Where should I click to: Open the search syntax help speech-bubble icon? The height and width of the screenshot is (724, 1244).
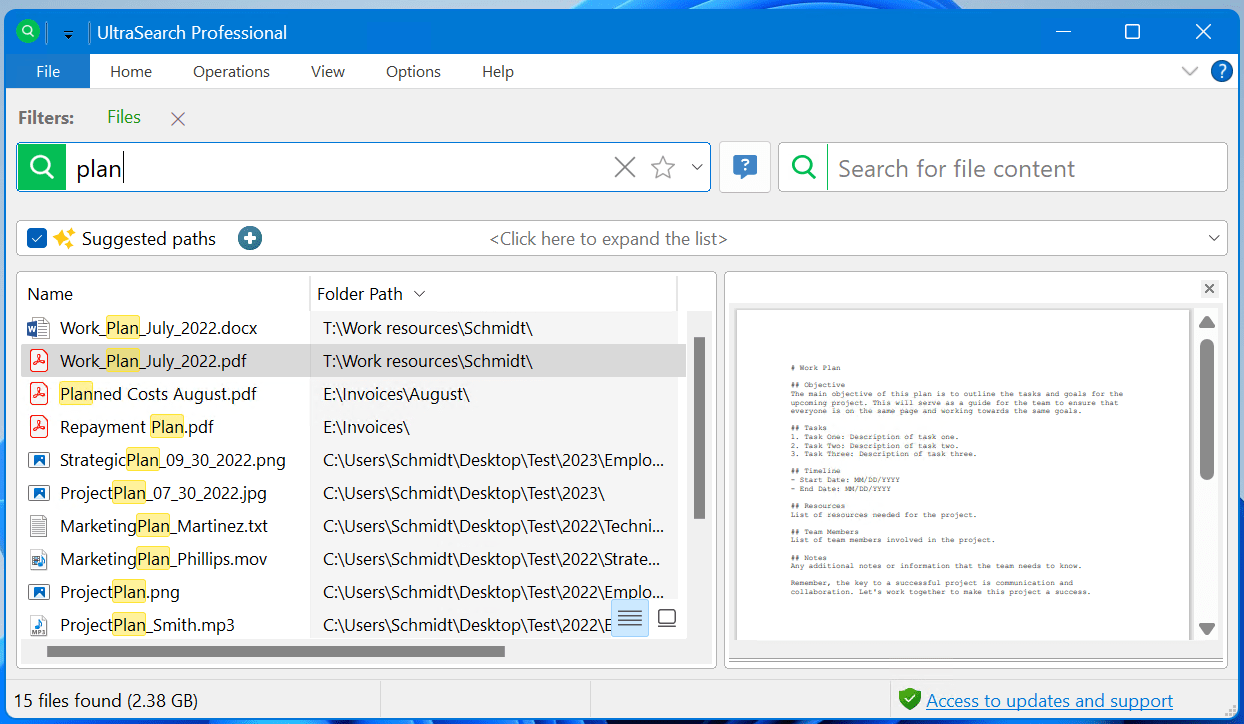pyautogui.click(x=745, y=167)
